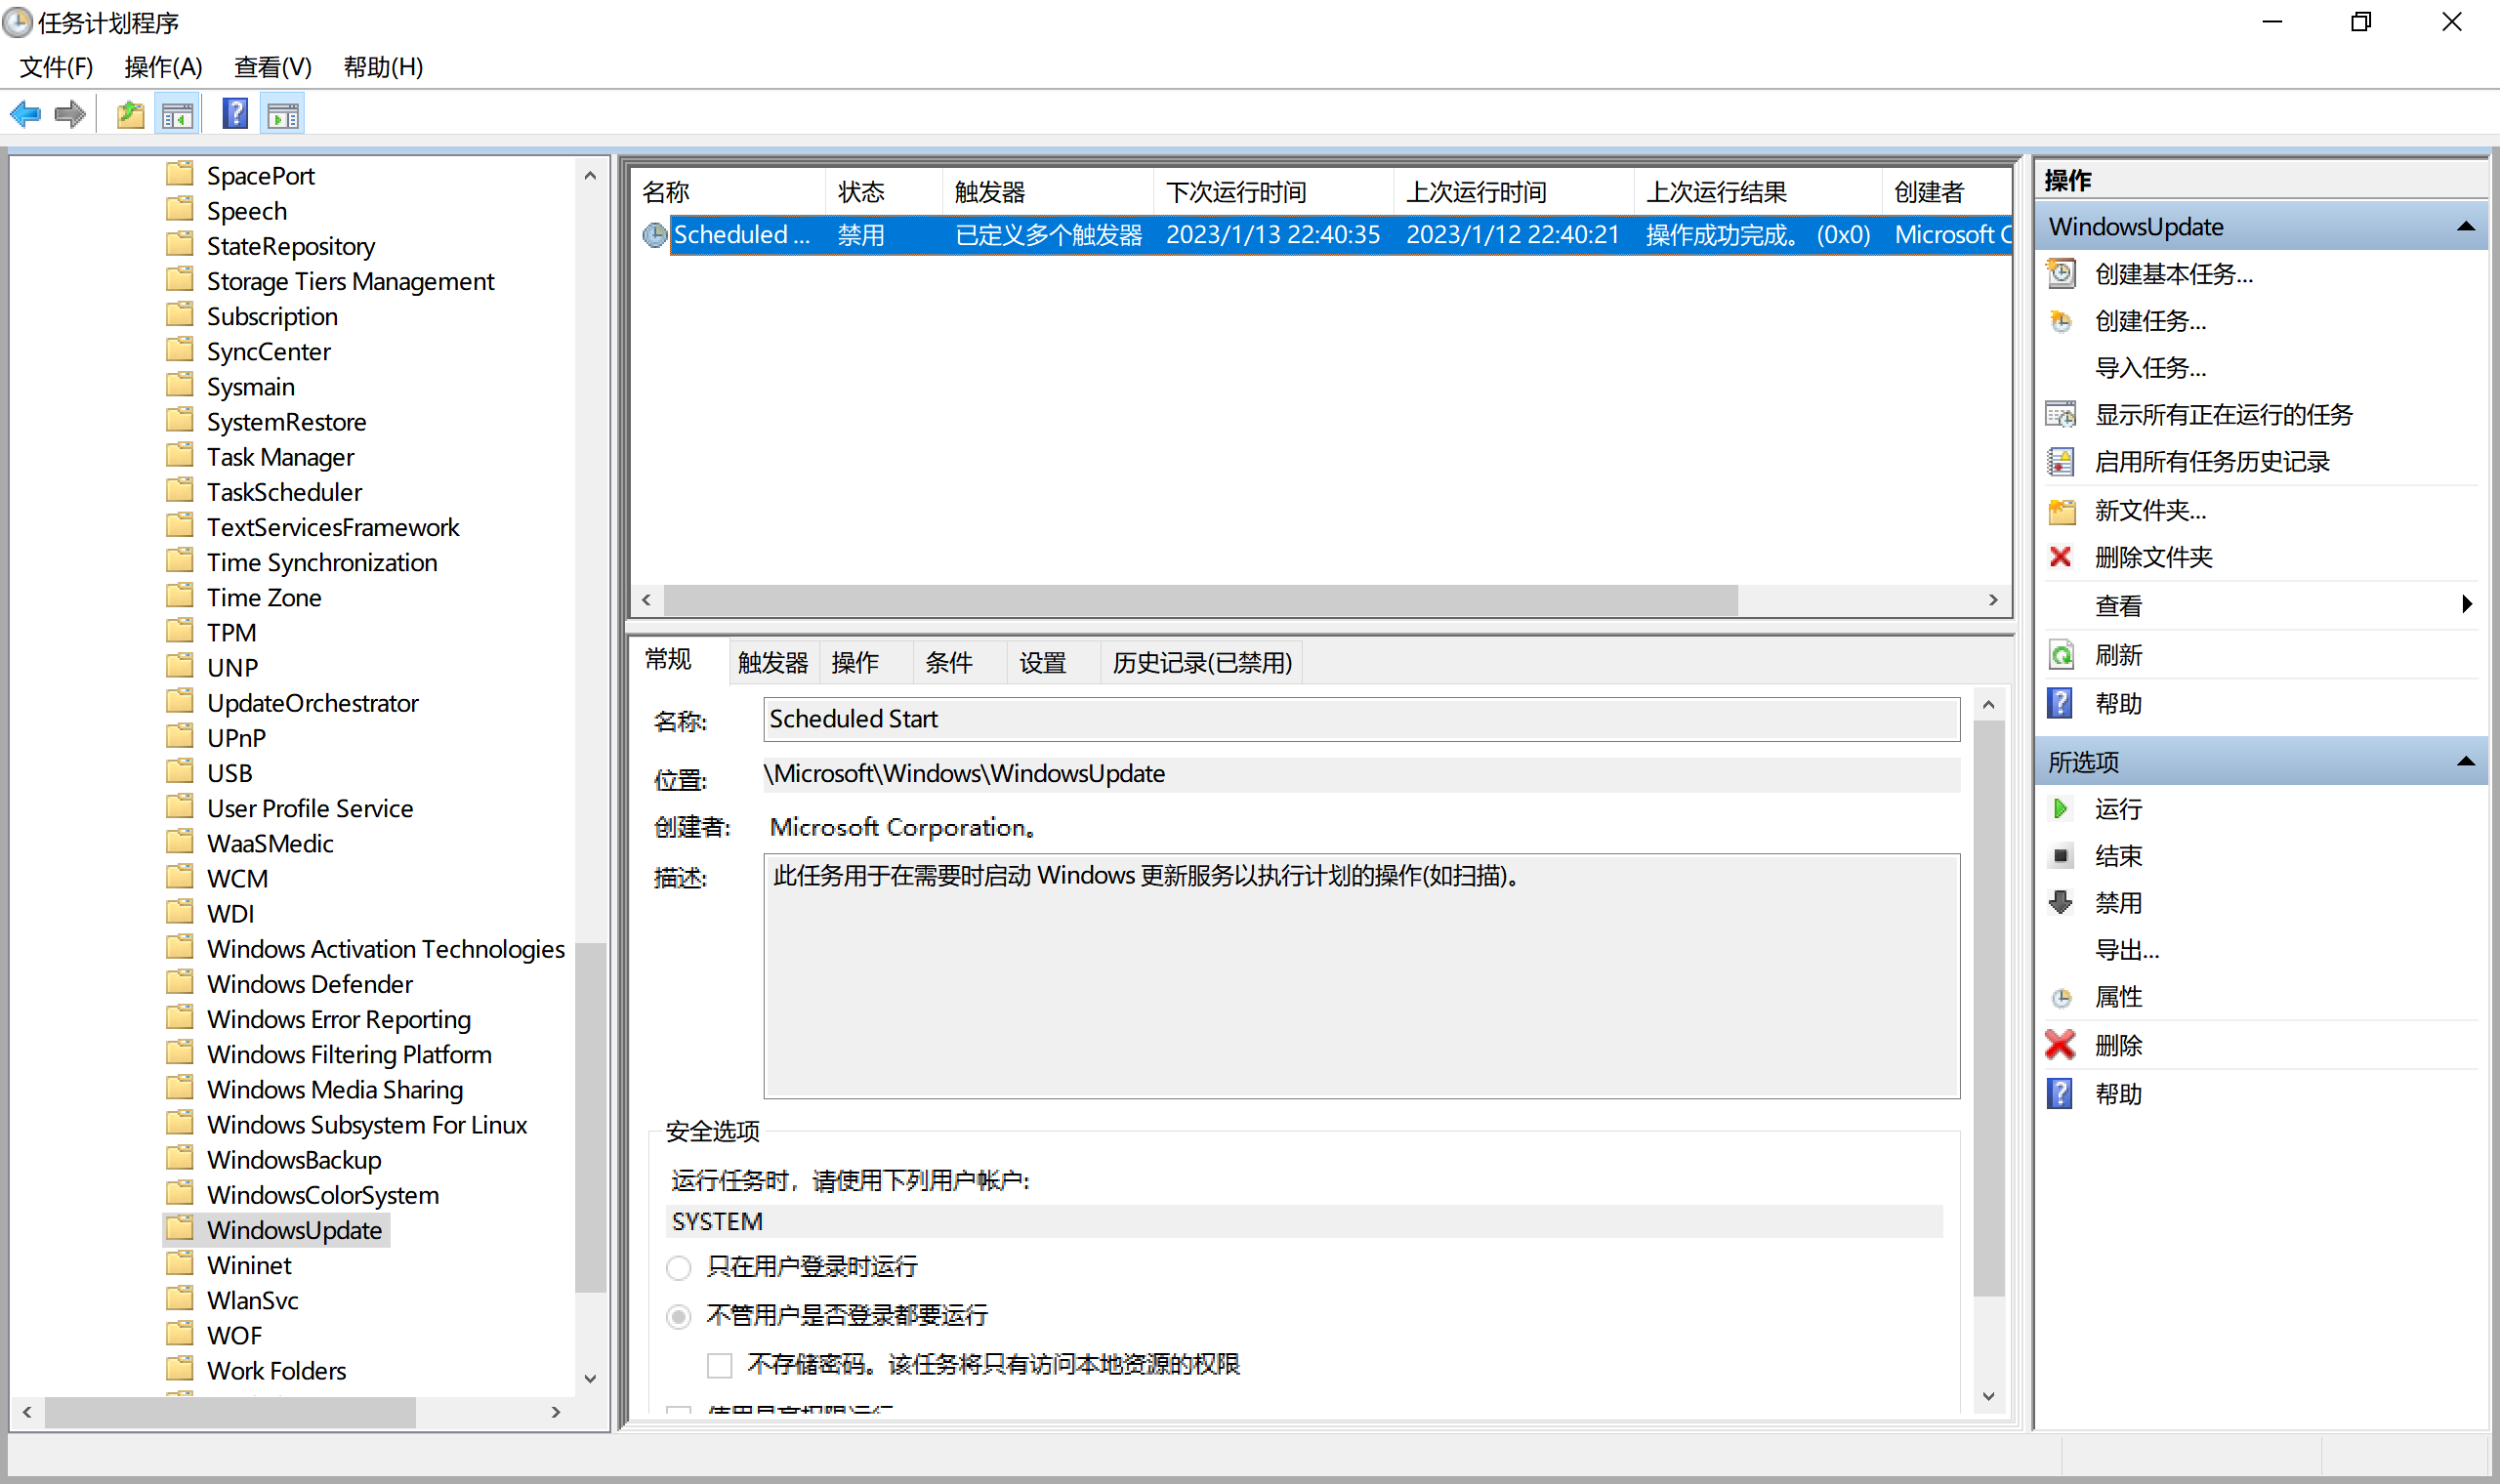Select 创建基本任务 in the actions pane
Screen dimensions: 2500x1484
(2176, 273)
